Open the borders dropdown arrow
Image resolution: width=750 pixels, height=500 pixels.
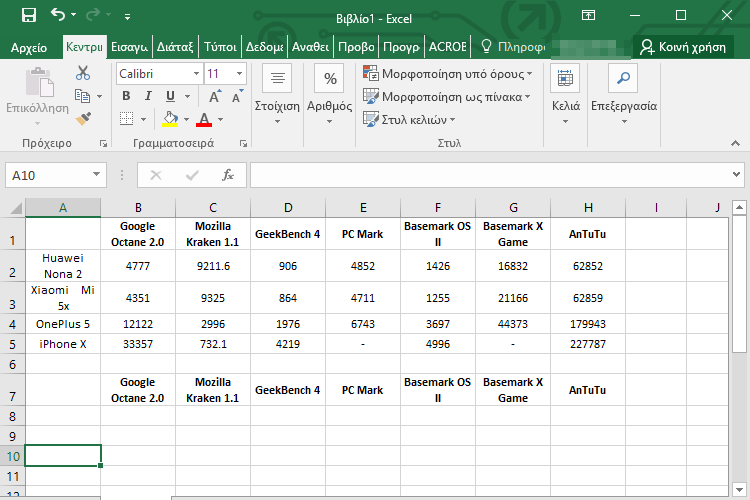coord(143,119)
